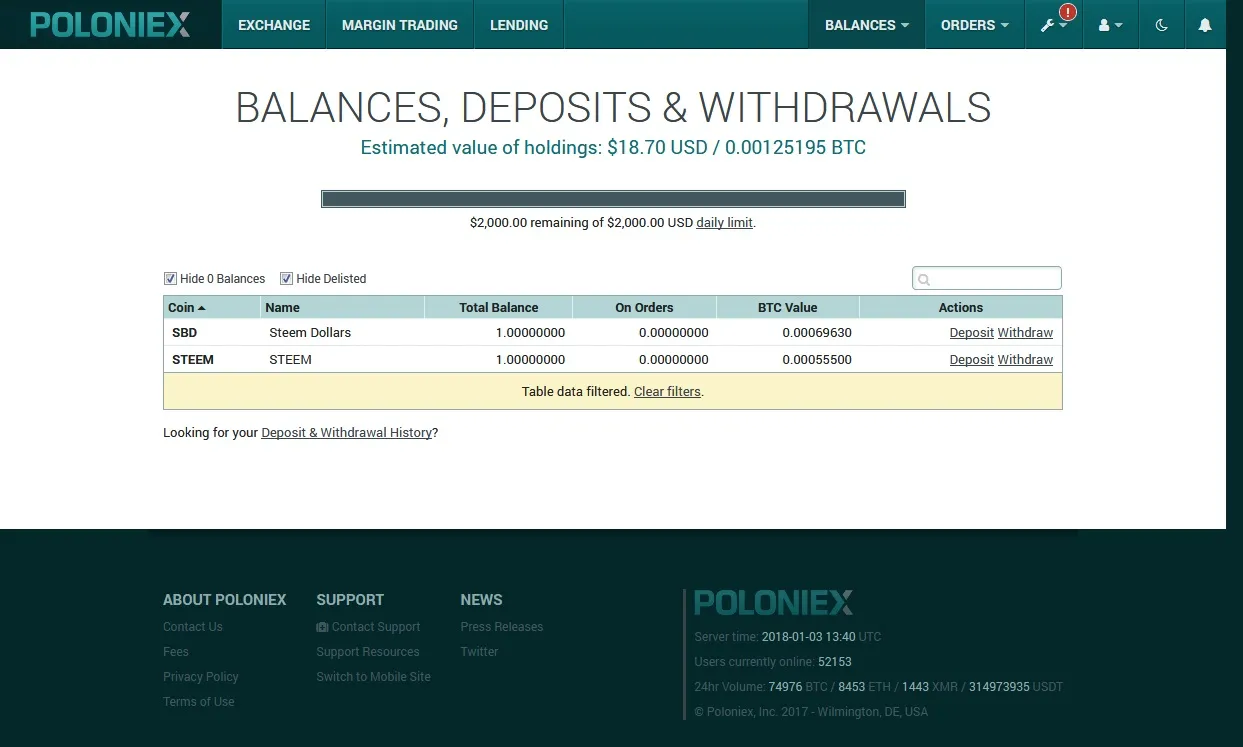Expand the Balances dropdown menu
This screenshot has height=747, width=1243.
tap(867, 25)
